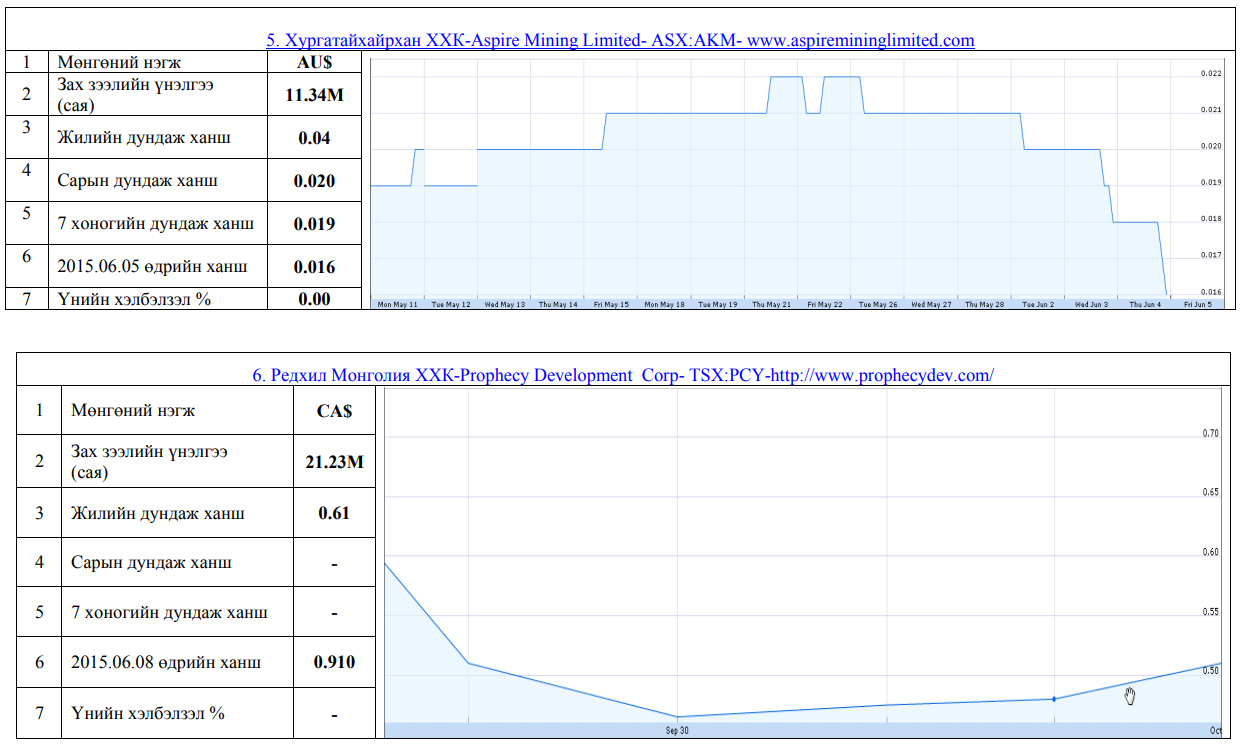
Task: Select the CA$ currency cell
Action: click(333, 410)
